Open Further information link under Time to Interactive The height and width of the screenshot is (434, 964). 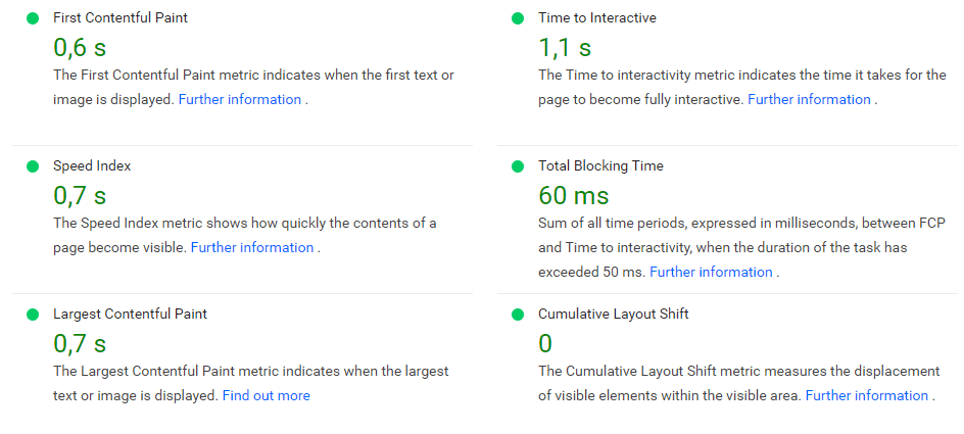[x=809, y=99]
